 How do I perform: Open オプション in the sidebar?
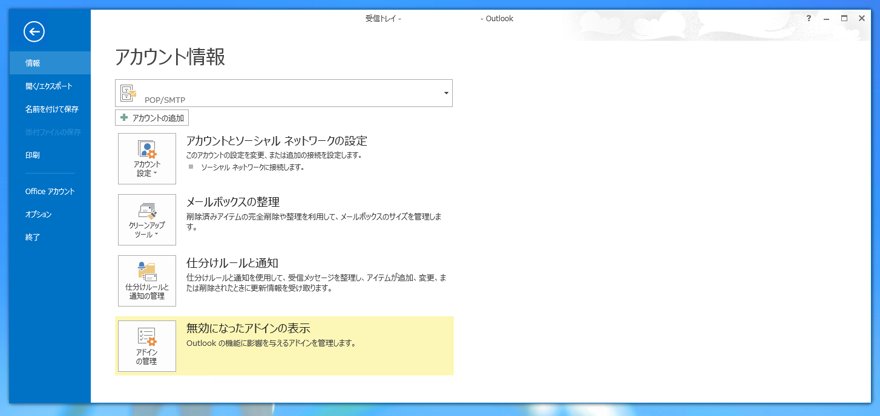point(50,214)
